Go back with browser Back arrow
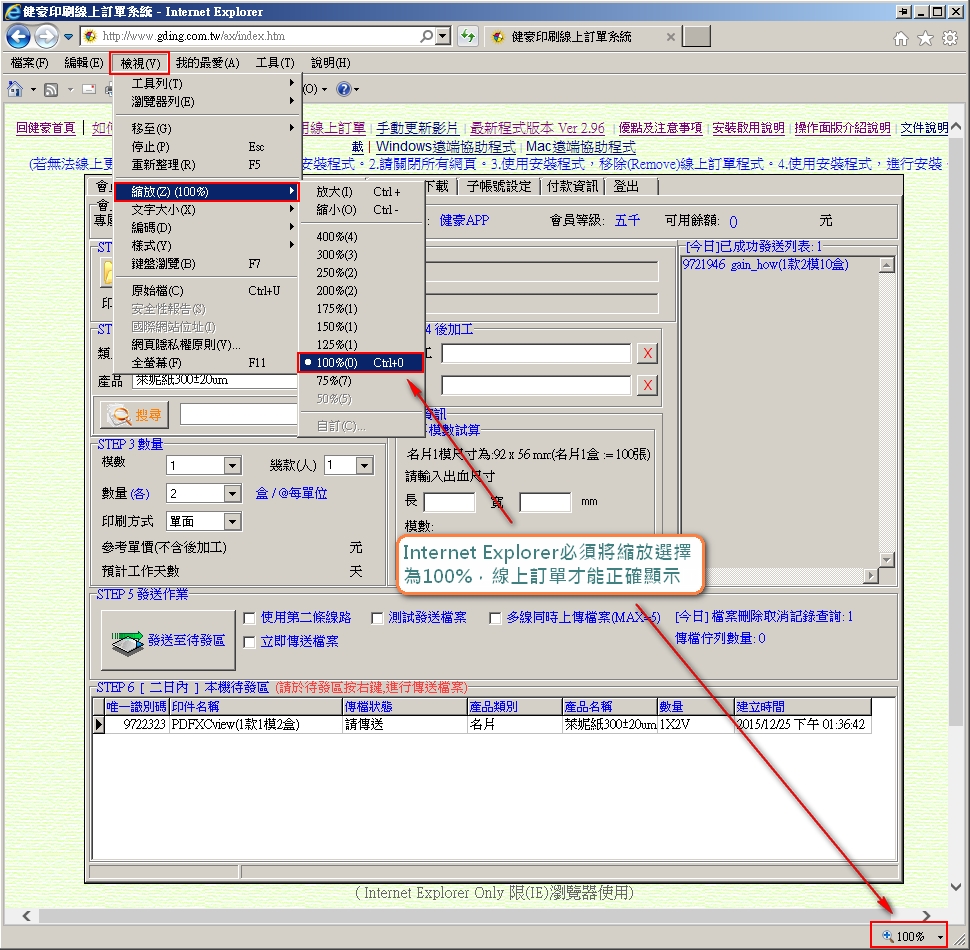 point(19,36)
